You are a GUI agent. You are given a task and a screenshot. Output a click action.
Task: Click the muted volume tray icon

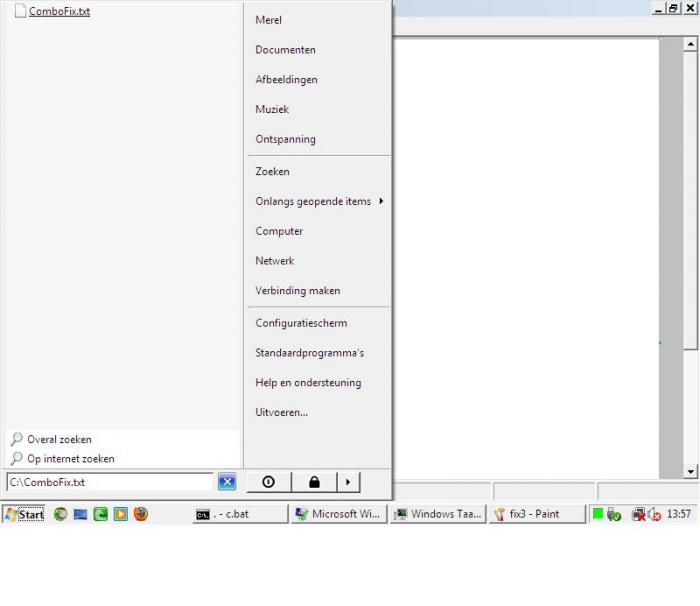tap(654, 514)
